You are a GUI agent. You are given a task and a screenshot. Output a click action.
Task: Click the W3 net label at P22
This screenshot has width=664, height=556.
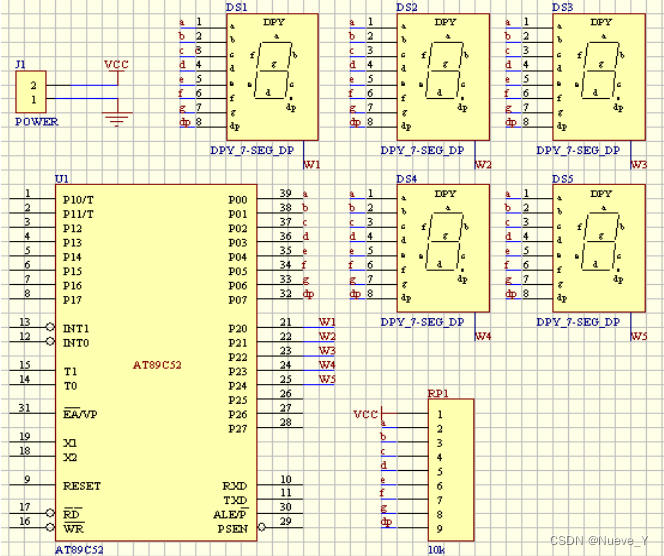coord(327,351)
